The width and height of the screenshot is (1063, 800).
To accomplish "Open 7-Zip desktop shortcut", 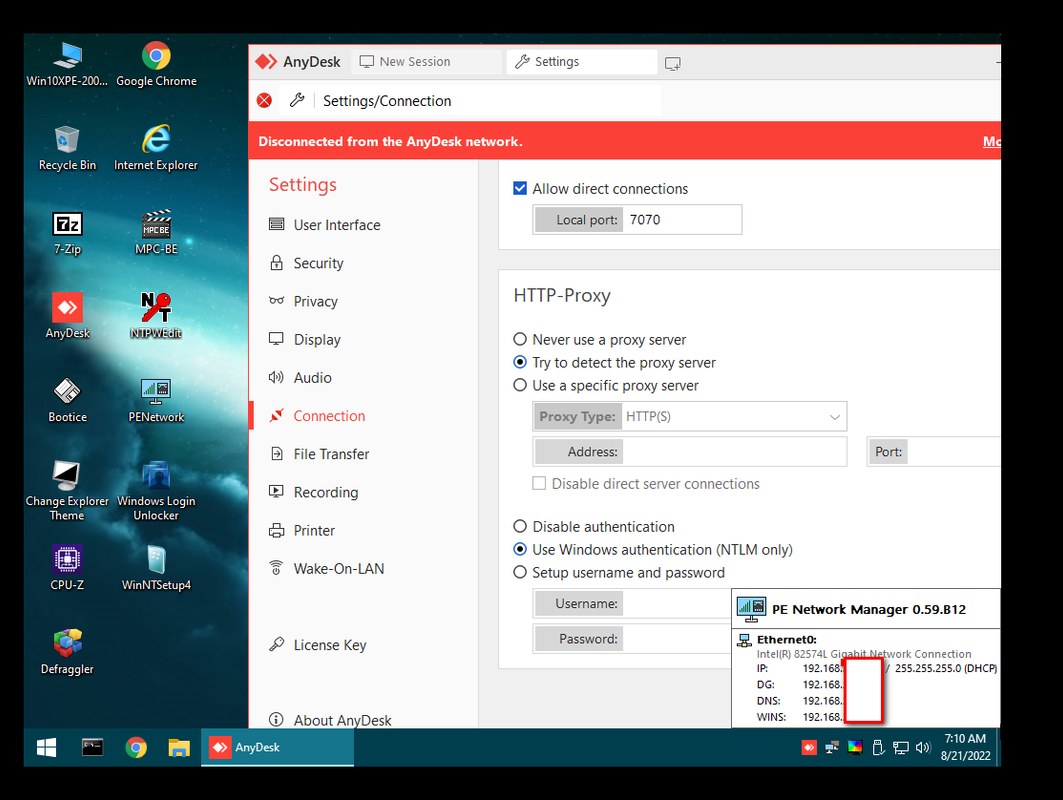I will click(x=67, y=232).
